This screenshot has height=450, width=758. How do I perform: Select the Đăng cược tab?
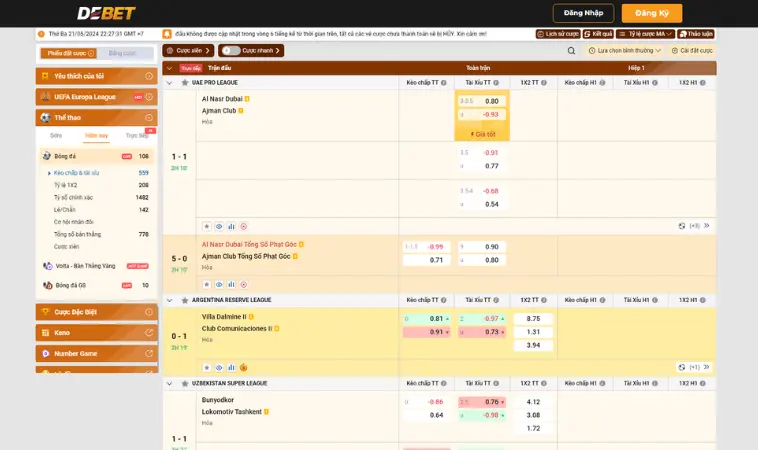coord(123,53)
